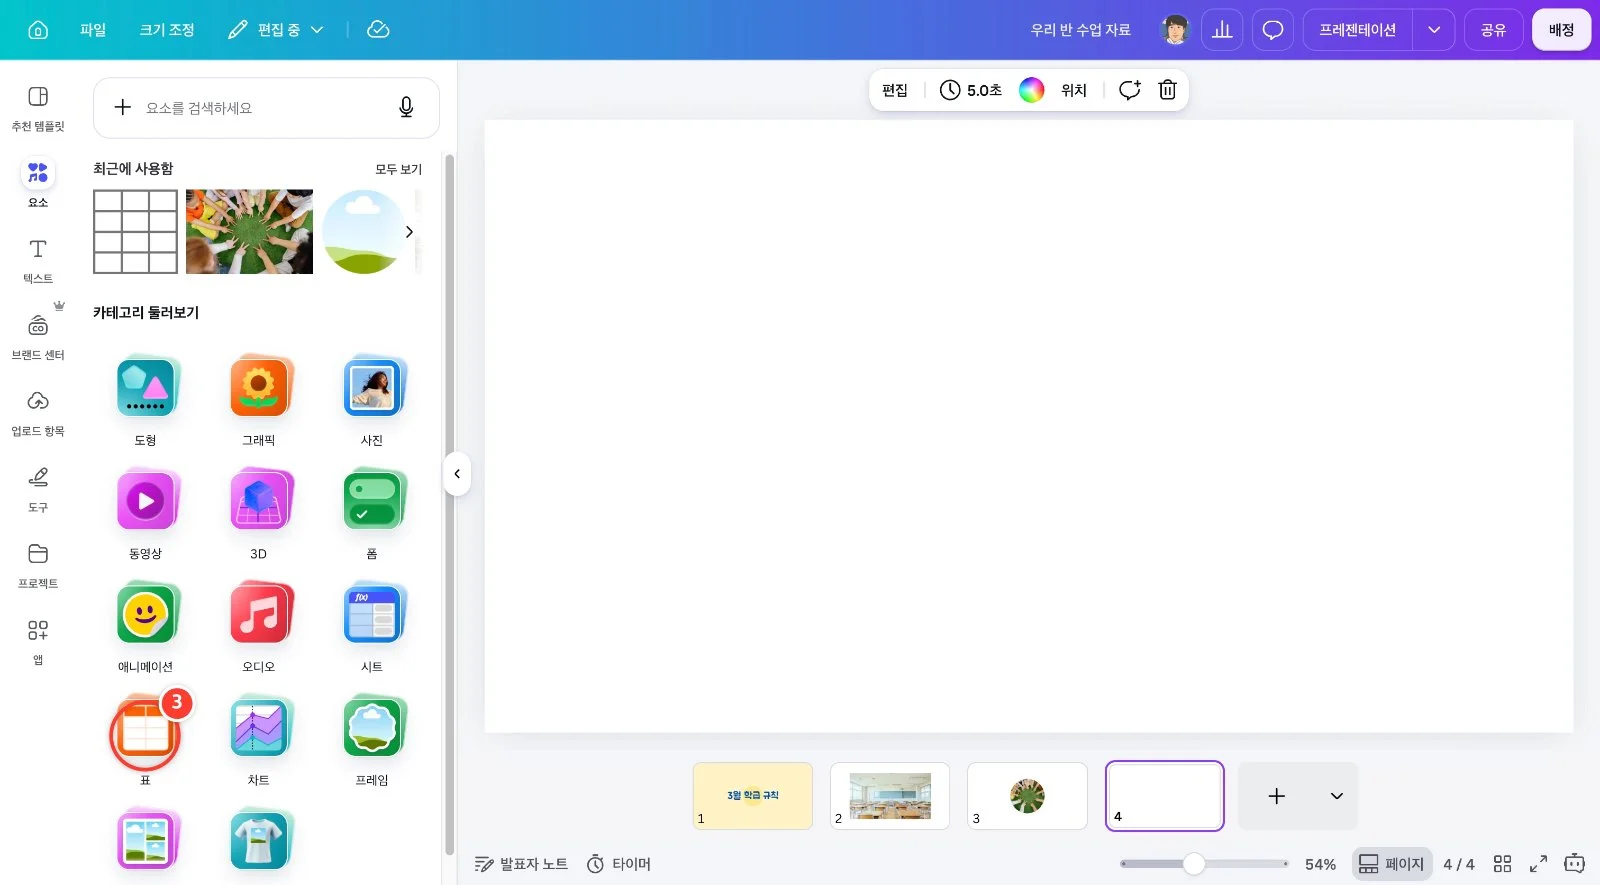Toggle the 페이지 thumbnails view
The width and height of the screenshot is (1600, 885).
point(1391,864)
